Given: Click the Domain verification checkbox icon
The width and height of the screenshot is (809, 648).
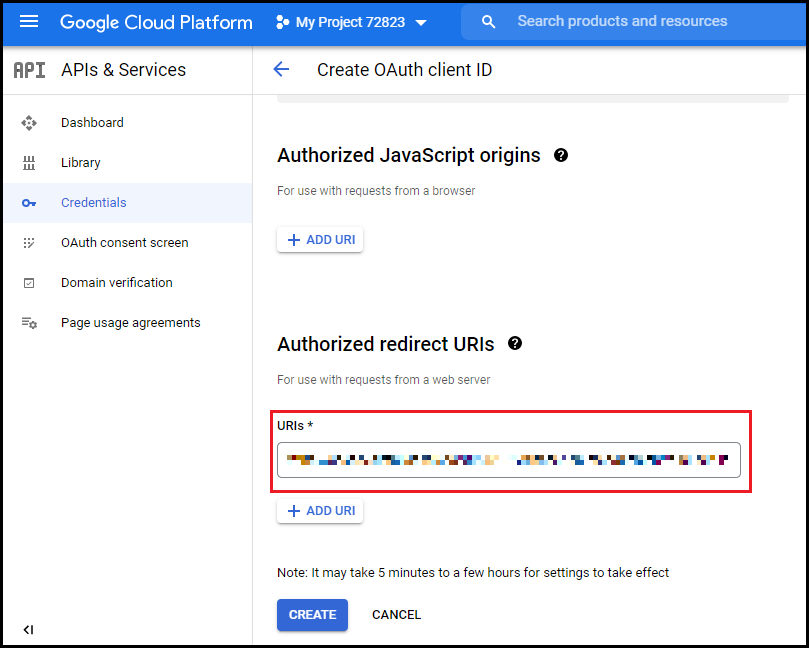Looking at the screenshot, I should pyautogui.click(x=29, y=283).
